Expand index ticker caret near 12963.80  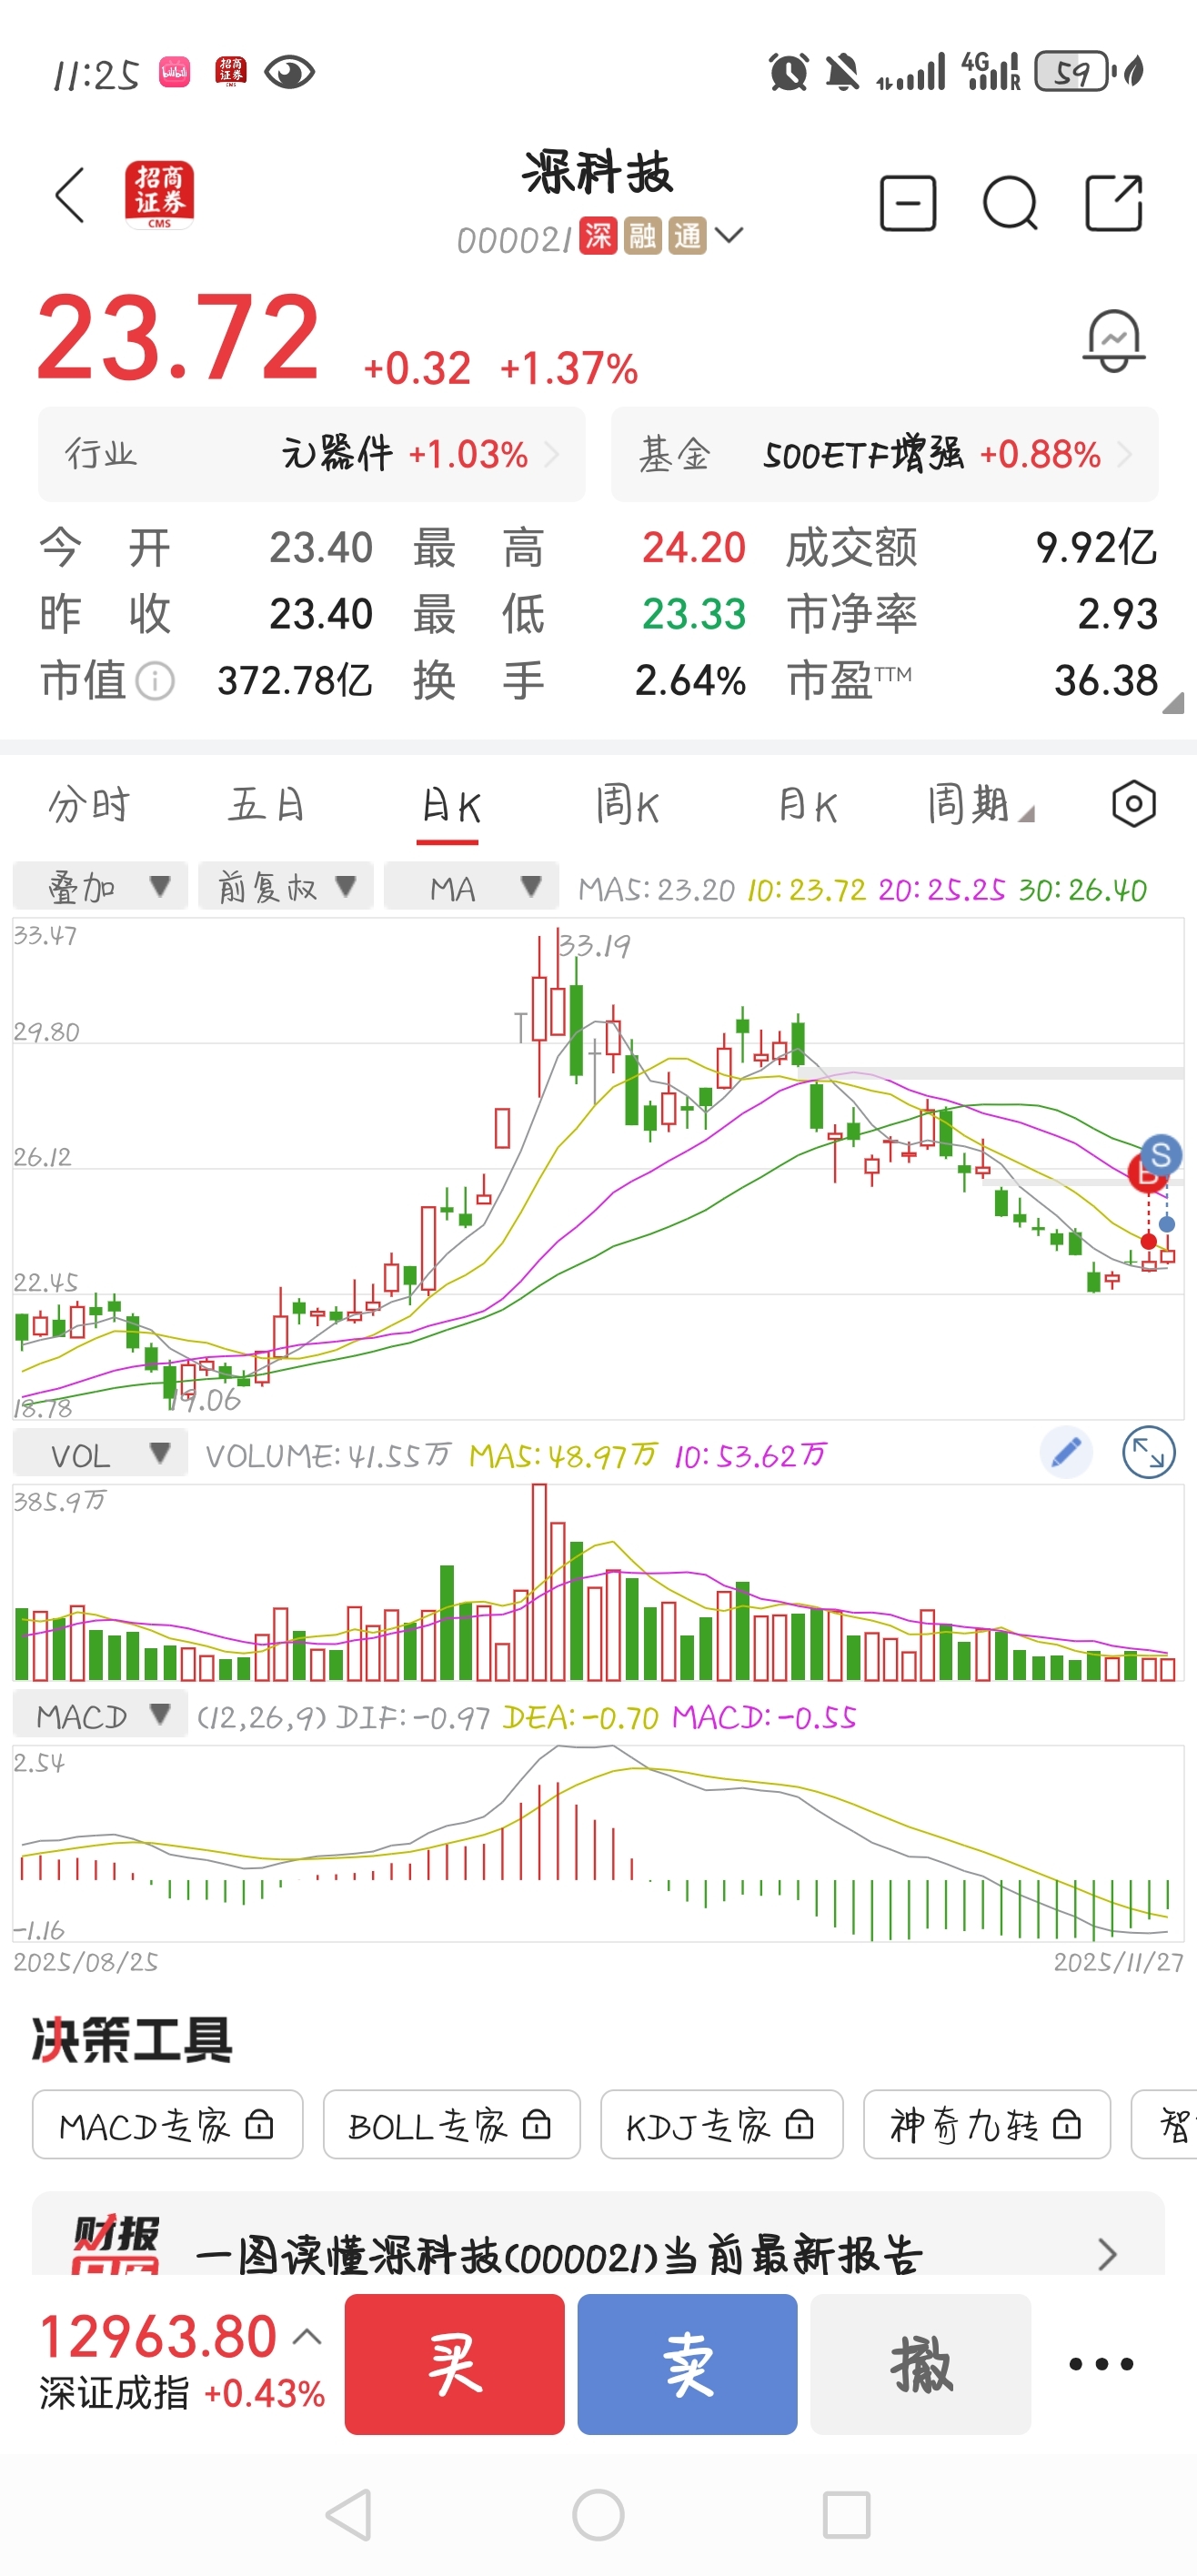point(307,2337)
